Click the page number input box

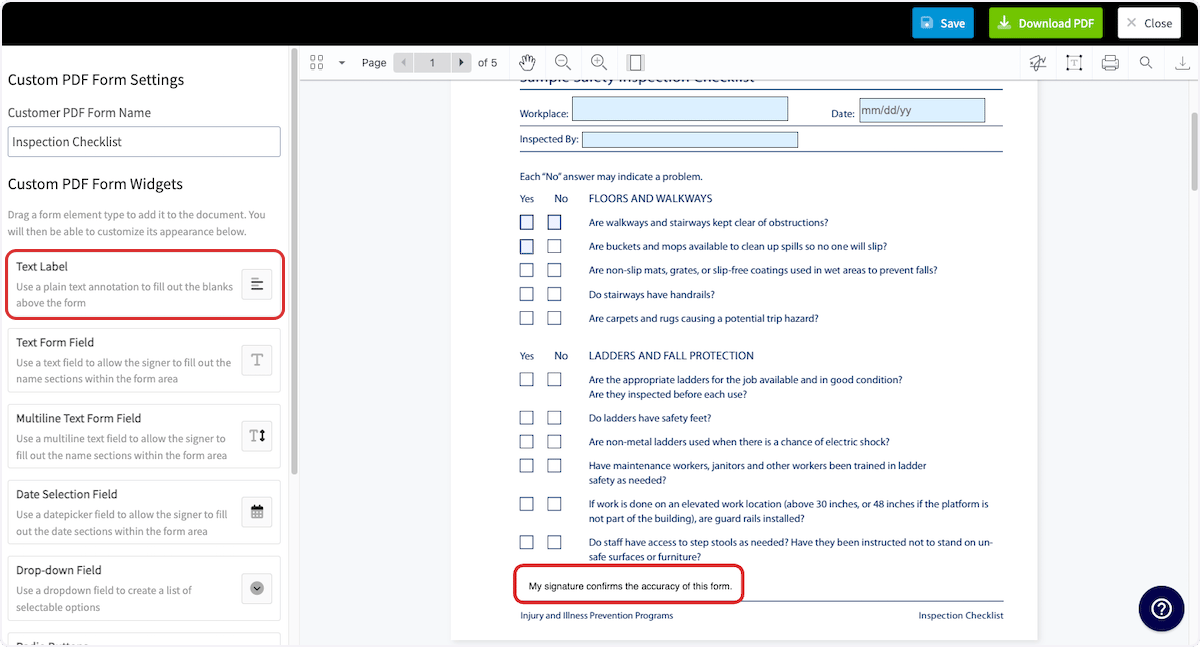(x=432, y=62)
